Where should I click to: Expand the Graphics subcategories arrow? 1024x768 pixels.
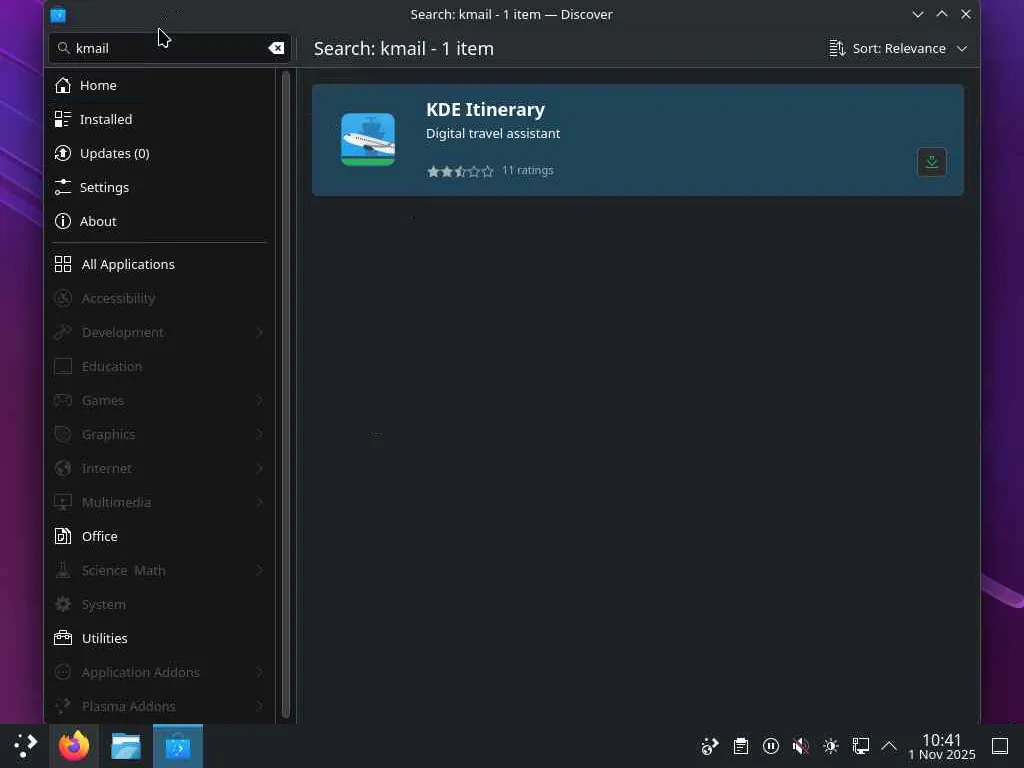point(260,434)
